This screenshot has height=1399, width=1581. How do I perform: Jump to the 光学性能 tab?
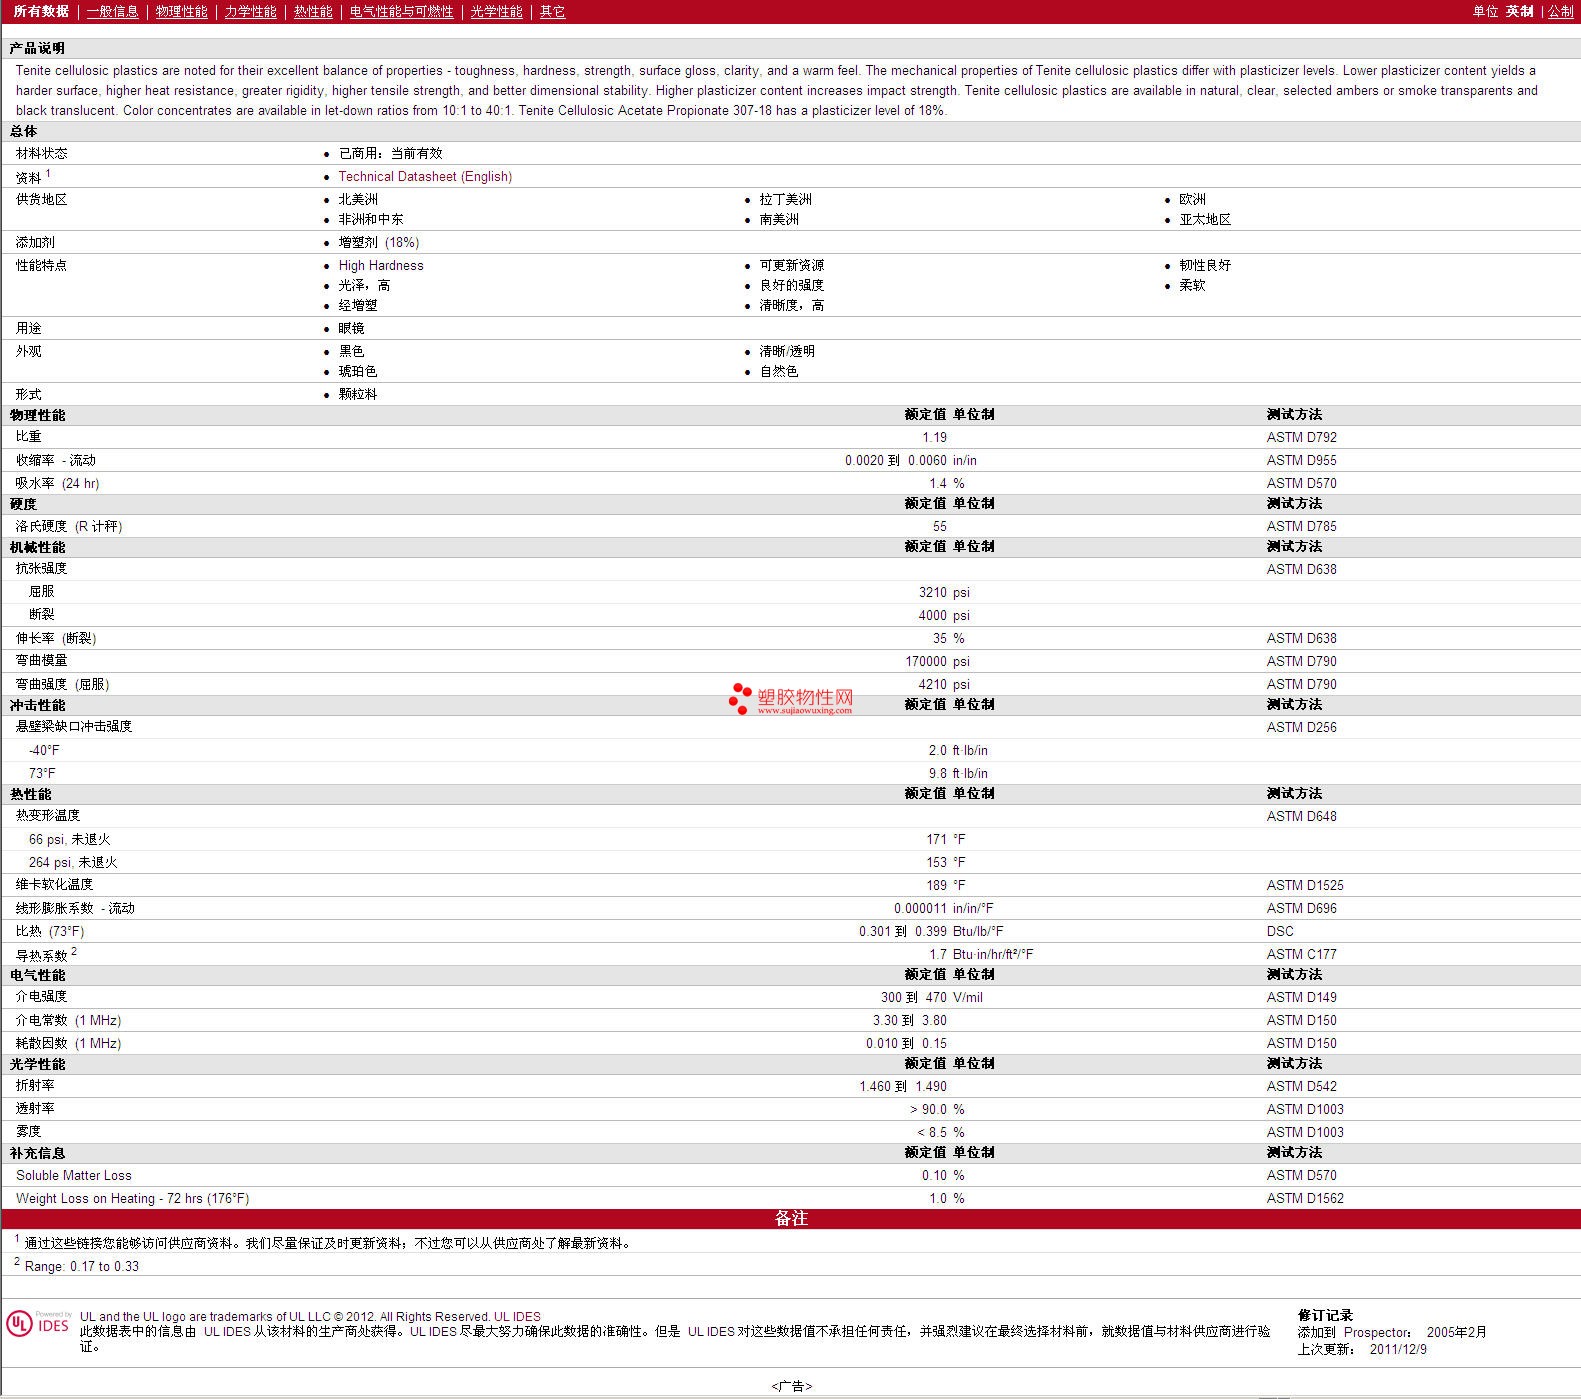pos(496,12)
